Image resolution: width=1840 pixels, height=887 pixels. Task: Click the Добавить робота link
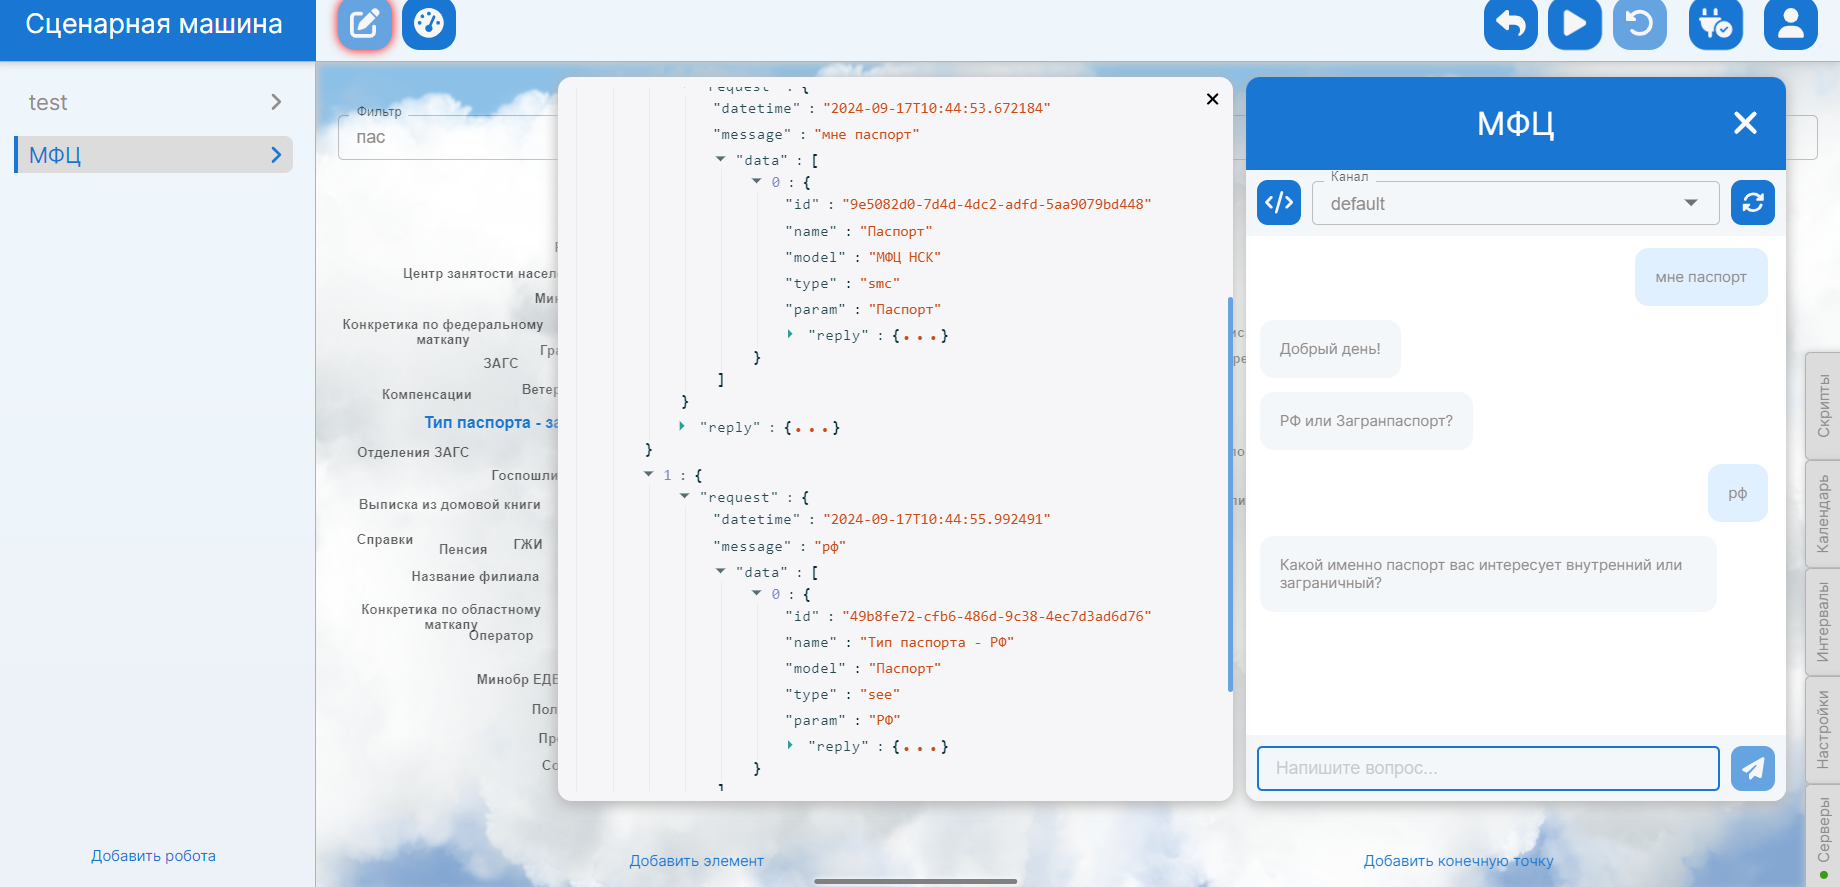tap(153, 856)
